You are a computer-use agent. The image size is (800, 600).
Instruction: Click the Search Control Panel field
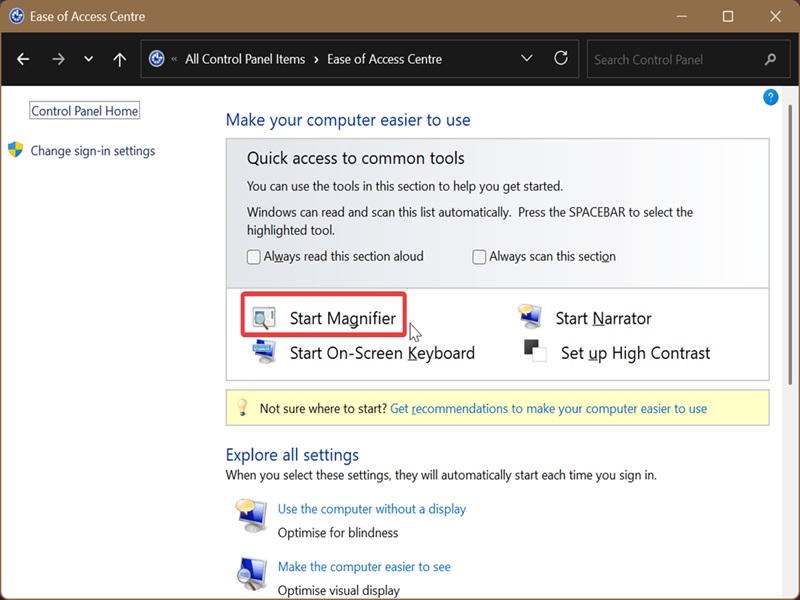coord(688,59)
